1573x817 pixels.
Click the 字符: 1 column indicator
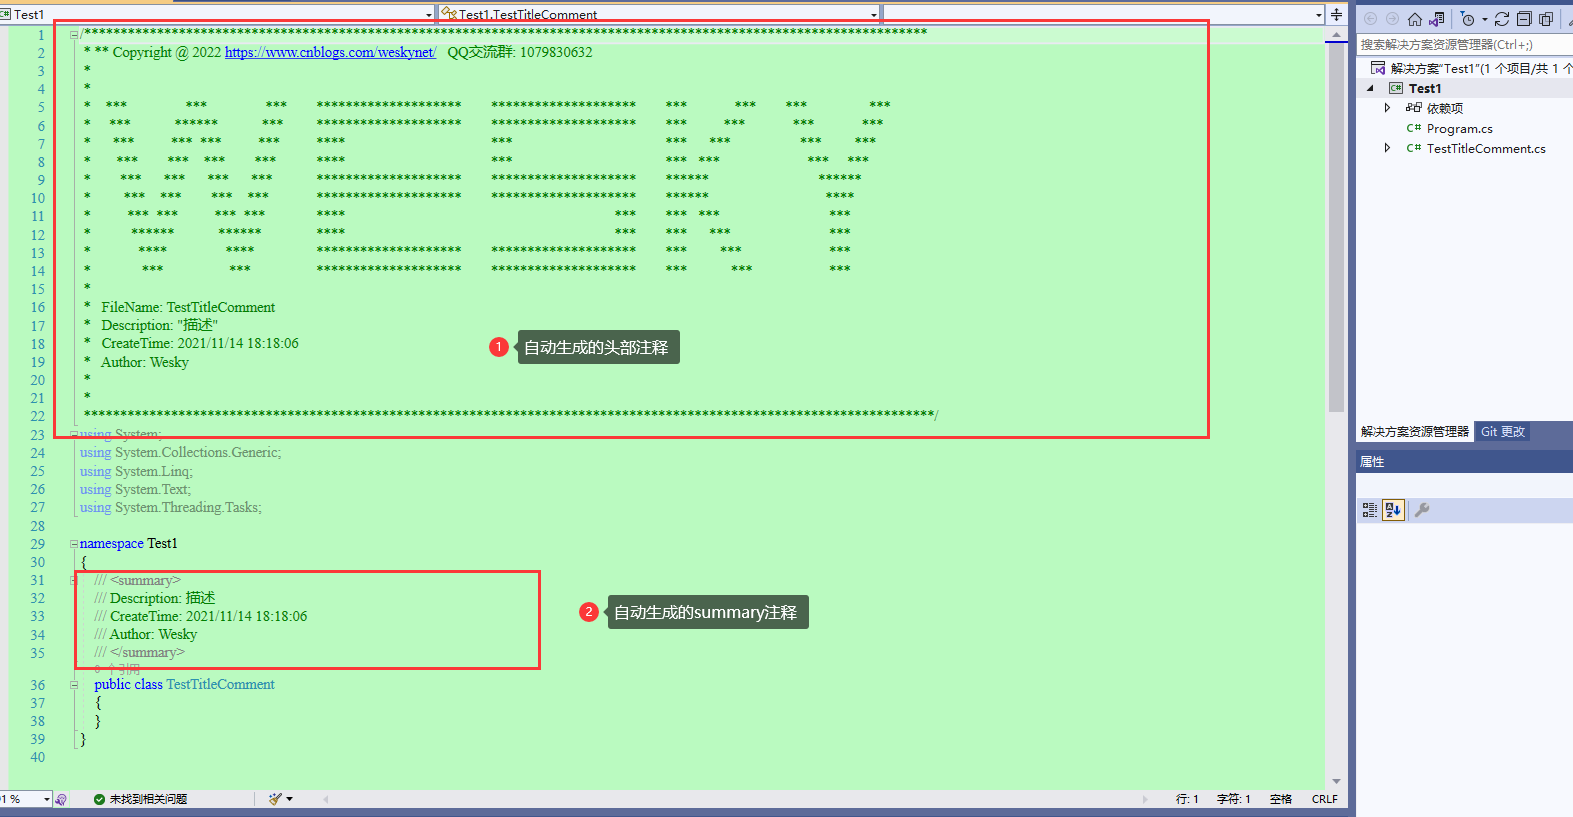(1233, 799)
